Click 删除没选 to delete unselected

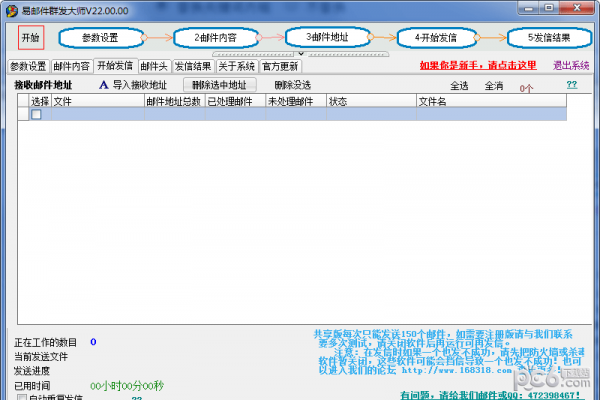click(x=293, y=85)
